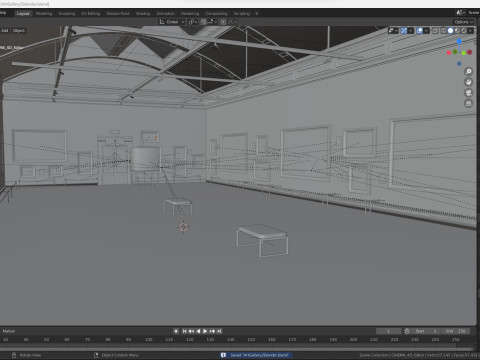This screenshot has width=480, height=360.
Task: Open the Compositing workspace tab
Action: tap(216, 13)
